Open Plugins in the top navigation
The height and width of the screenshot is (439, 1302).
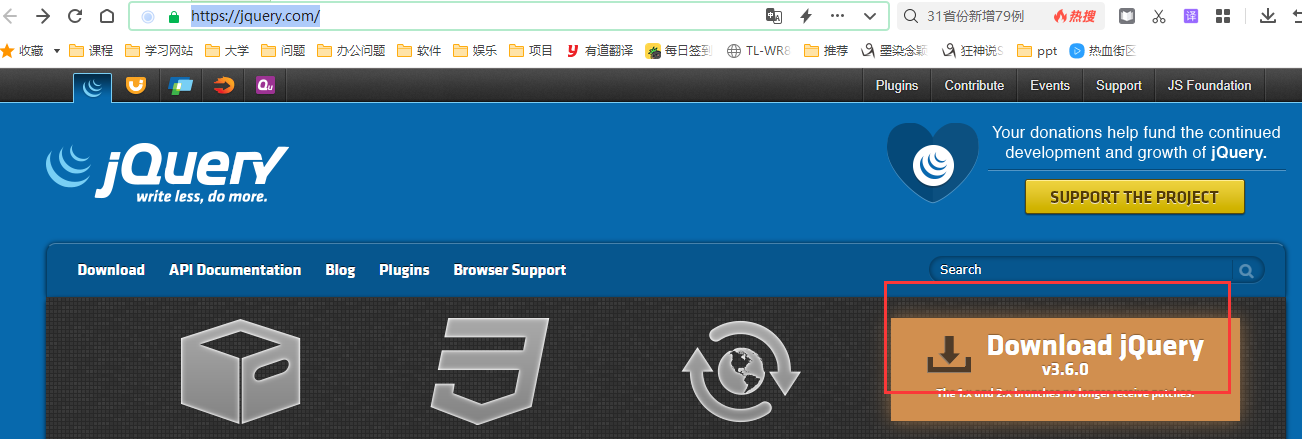click(x=897, y=85)
